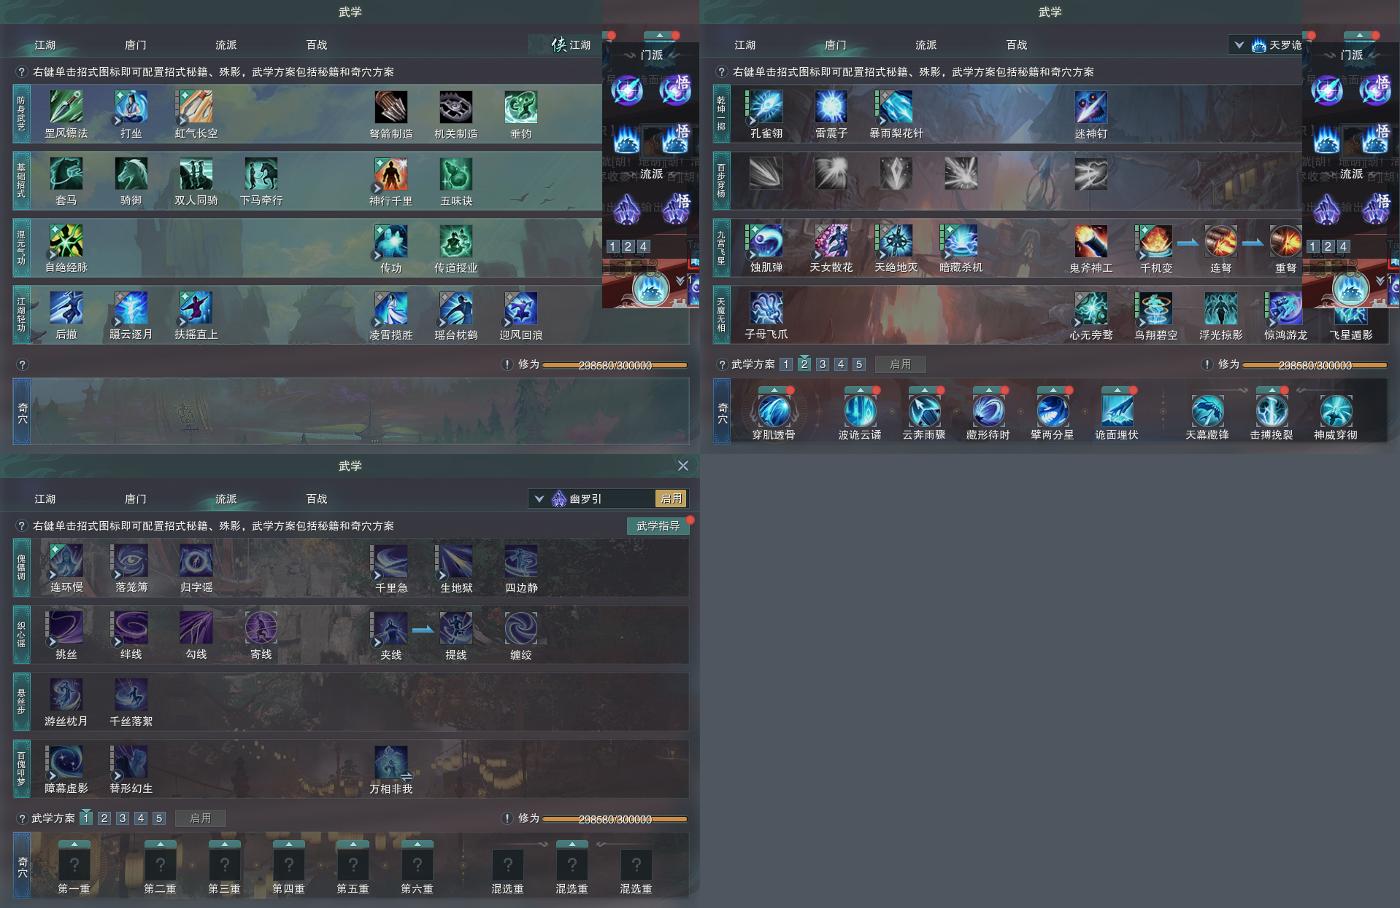This screenshot has width=1400, height=908.
Task: Switch to 唐门 tab in the 侠 江湖 window
Action: coord(136,45)
